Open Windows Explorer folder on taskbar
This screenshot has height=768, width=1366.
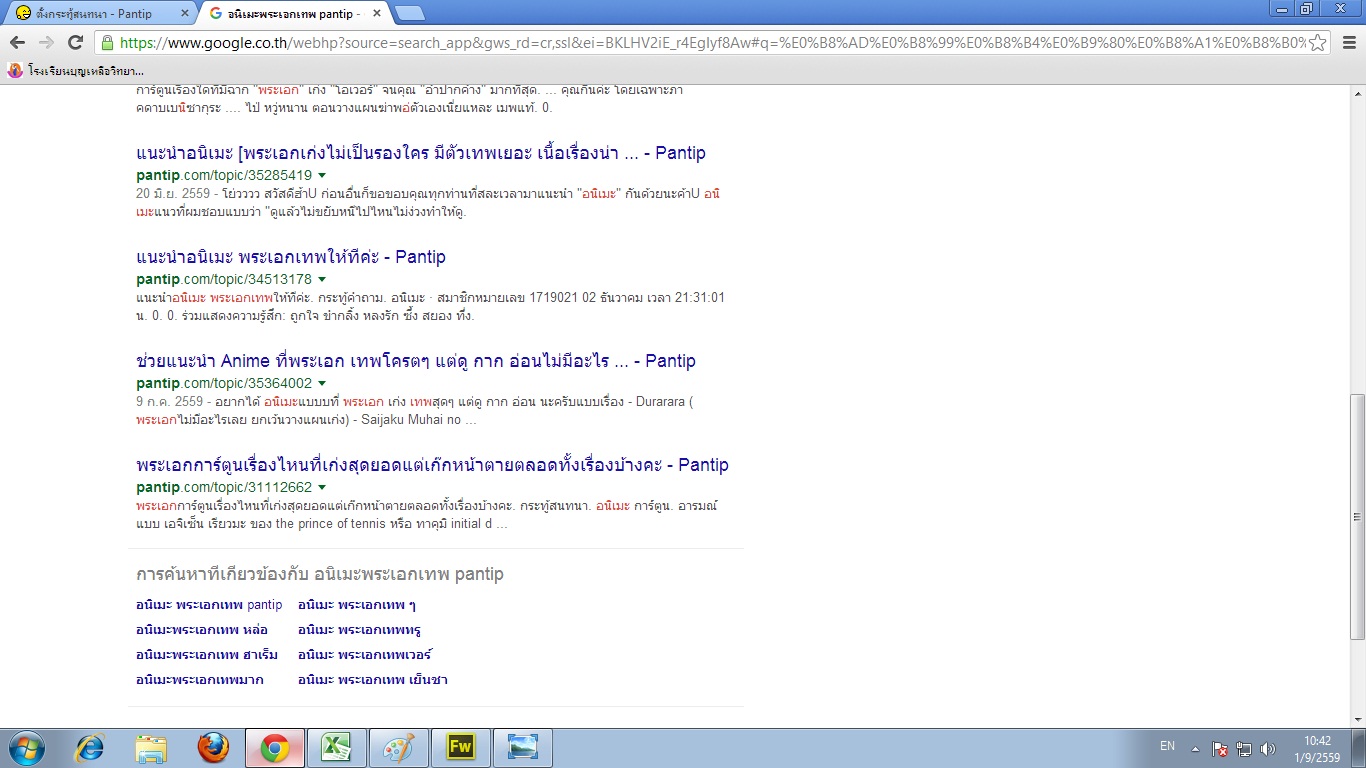pyautogui.click(x=152, y=748)
